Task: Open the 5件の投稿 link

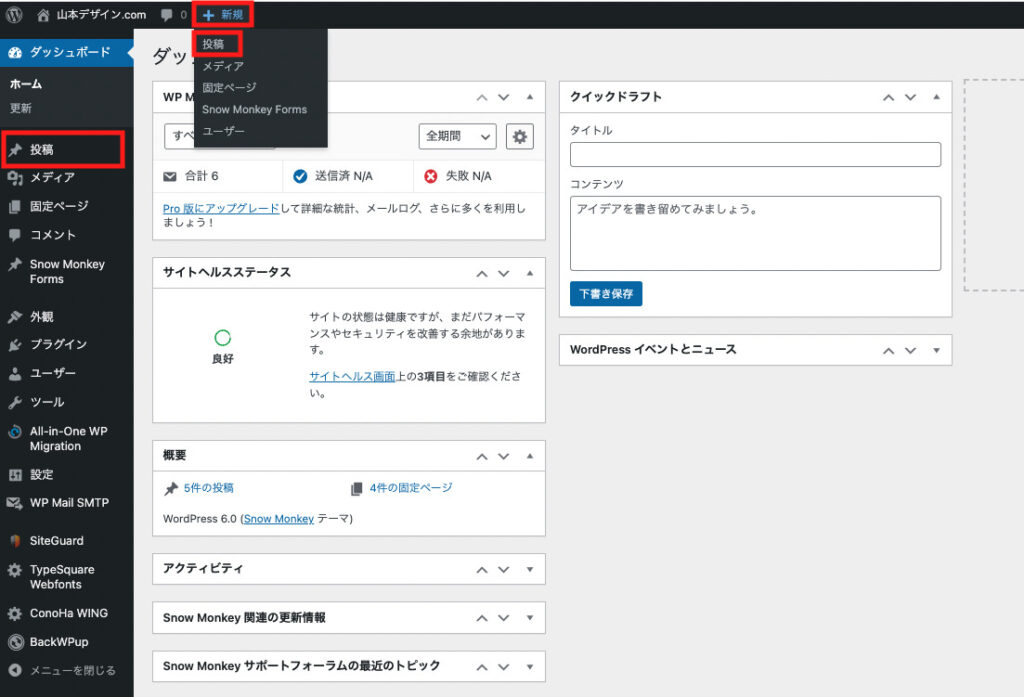Action: pos(208,488)
